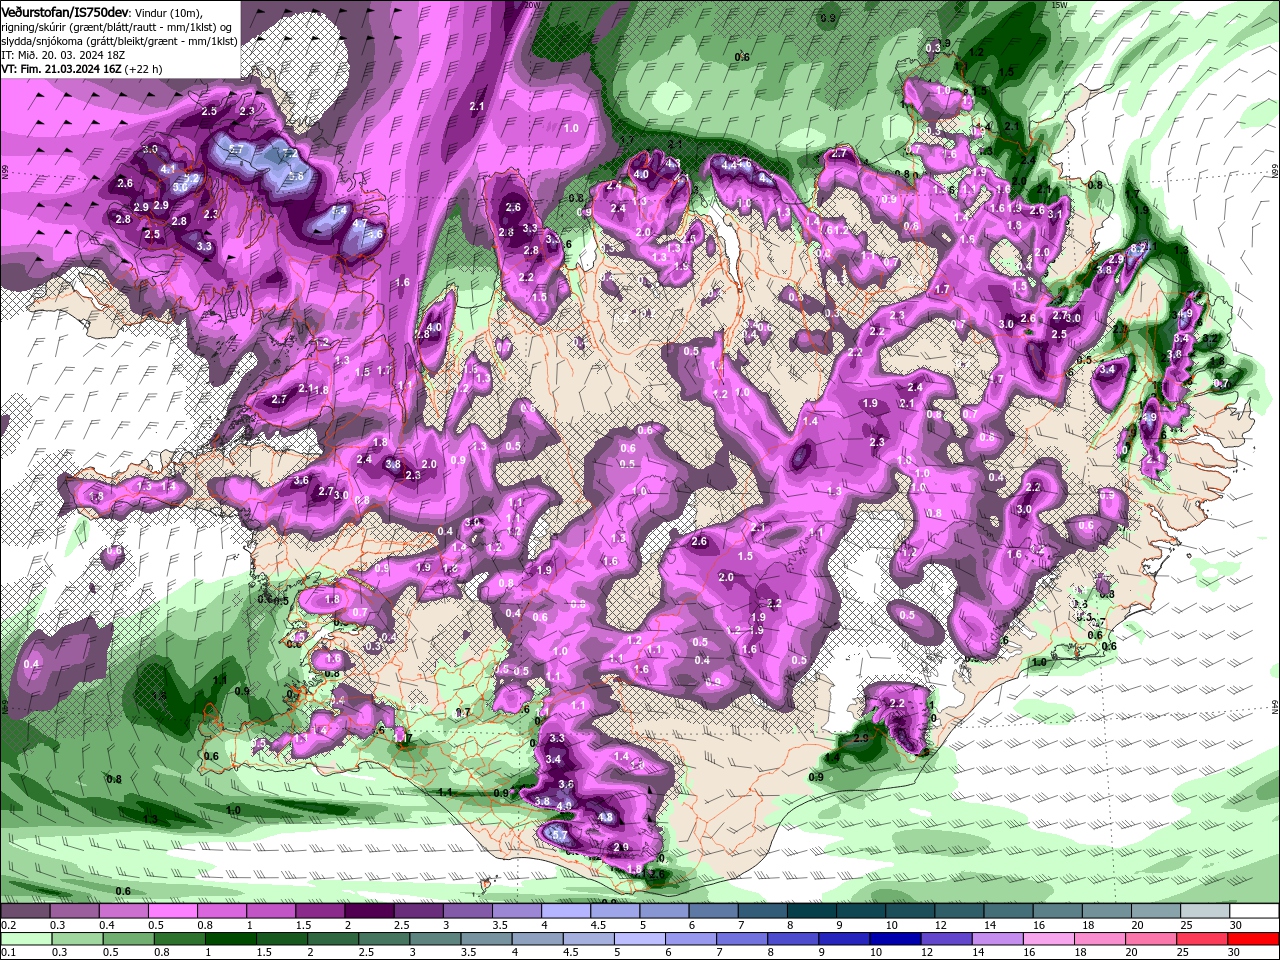Choose the indigo-purple rain swatch labeled 12
This screenshot has width=1280, height=960.
946,940
